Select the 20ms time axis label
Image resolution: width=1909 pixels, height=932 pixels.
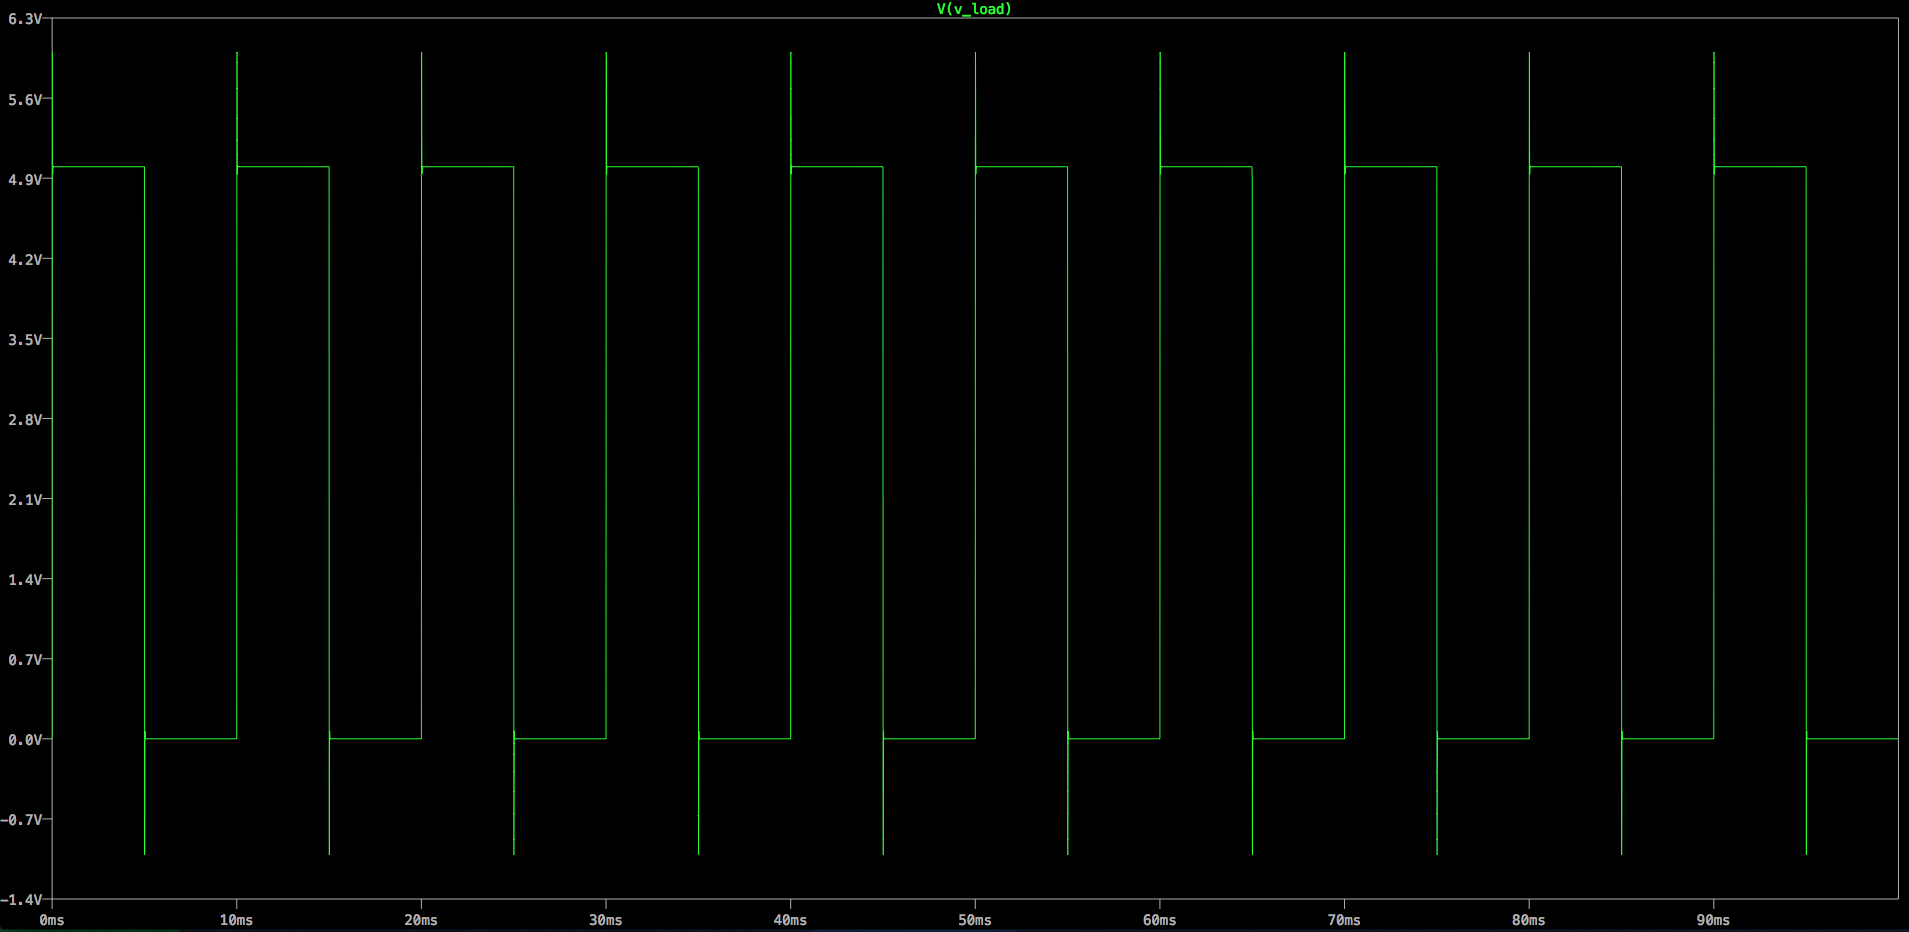pos(421,920)
